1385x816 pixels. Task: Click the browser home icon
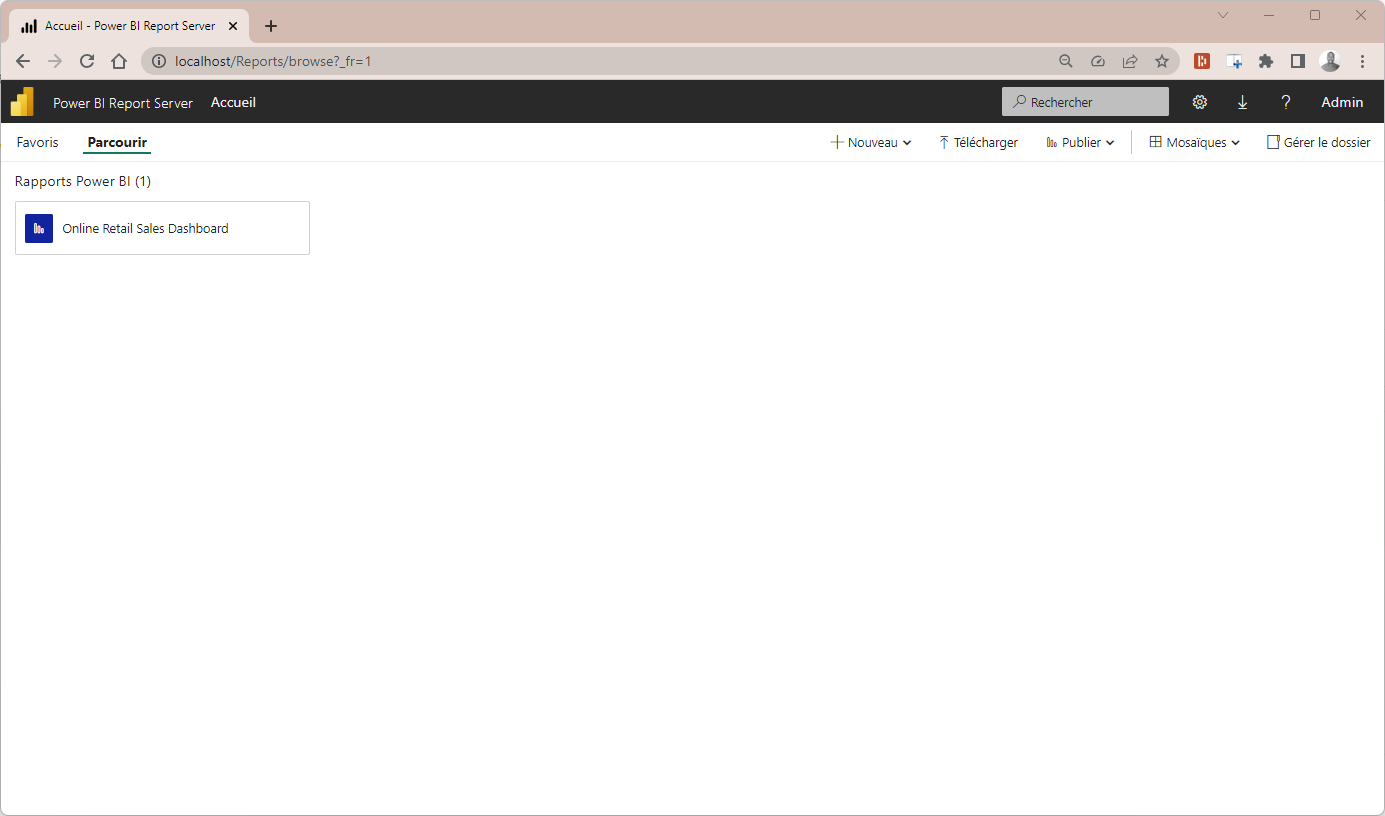point(119,61)
